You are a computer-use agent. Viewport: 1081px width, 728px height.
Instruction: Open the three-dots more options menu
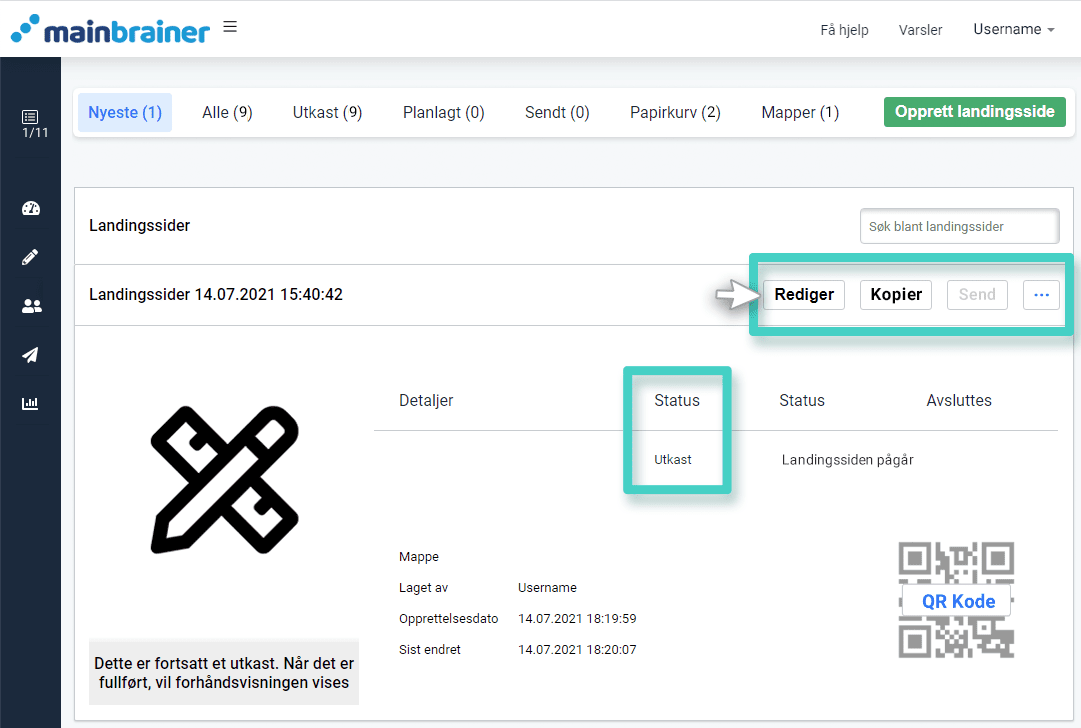(1041, 294)
